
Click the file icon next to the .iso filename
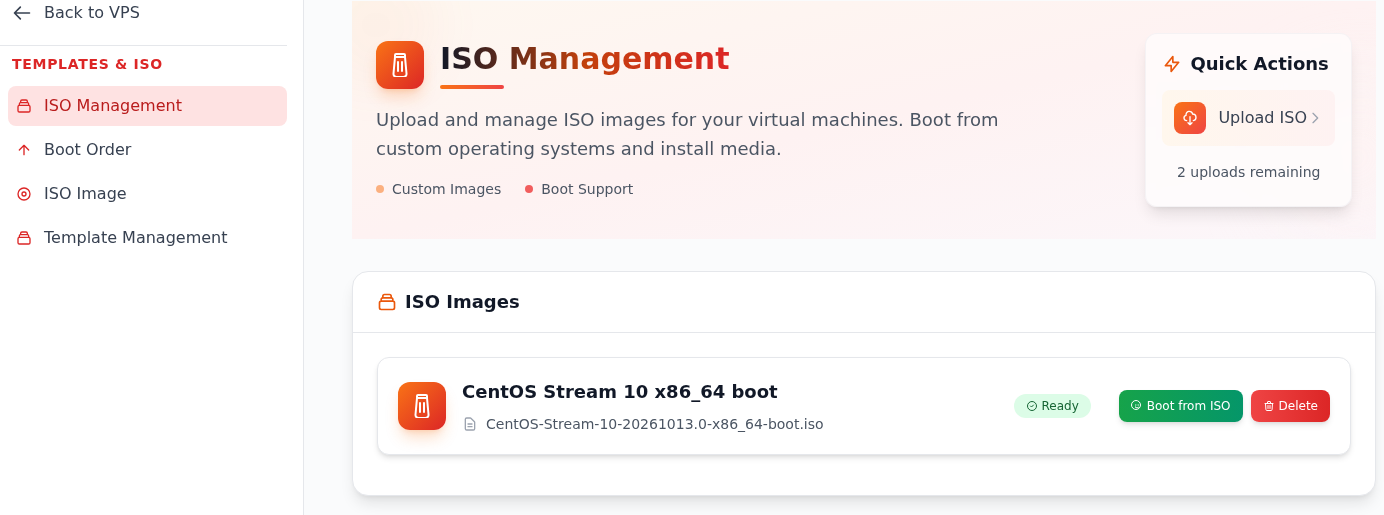[470, 424]
